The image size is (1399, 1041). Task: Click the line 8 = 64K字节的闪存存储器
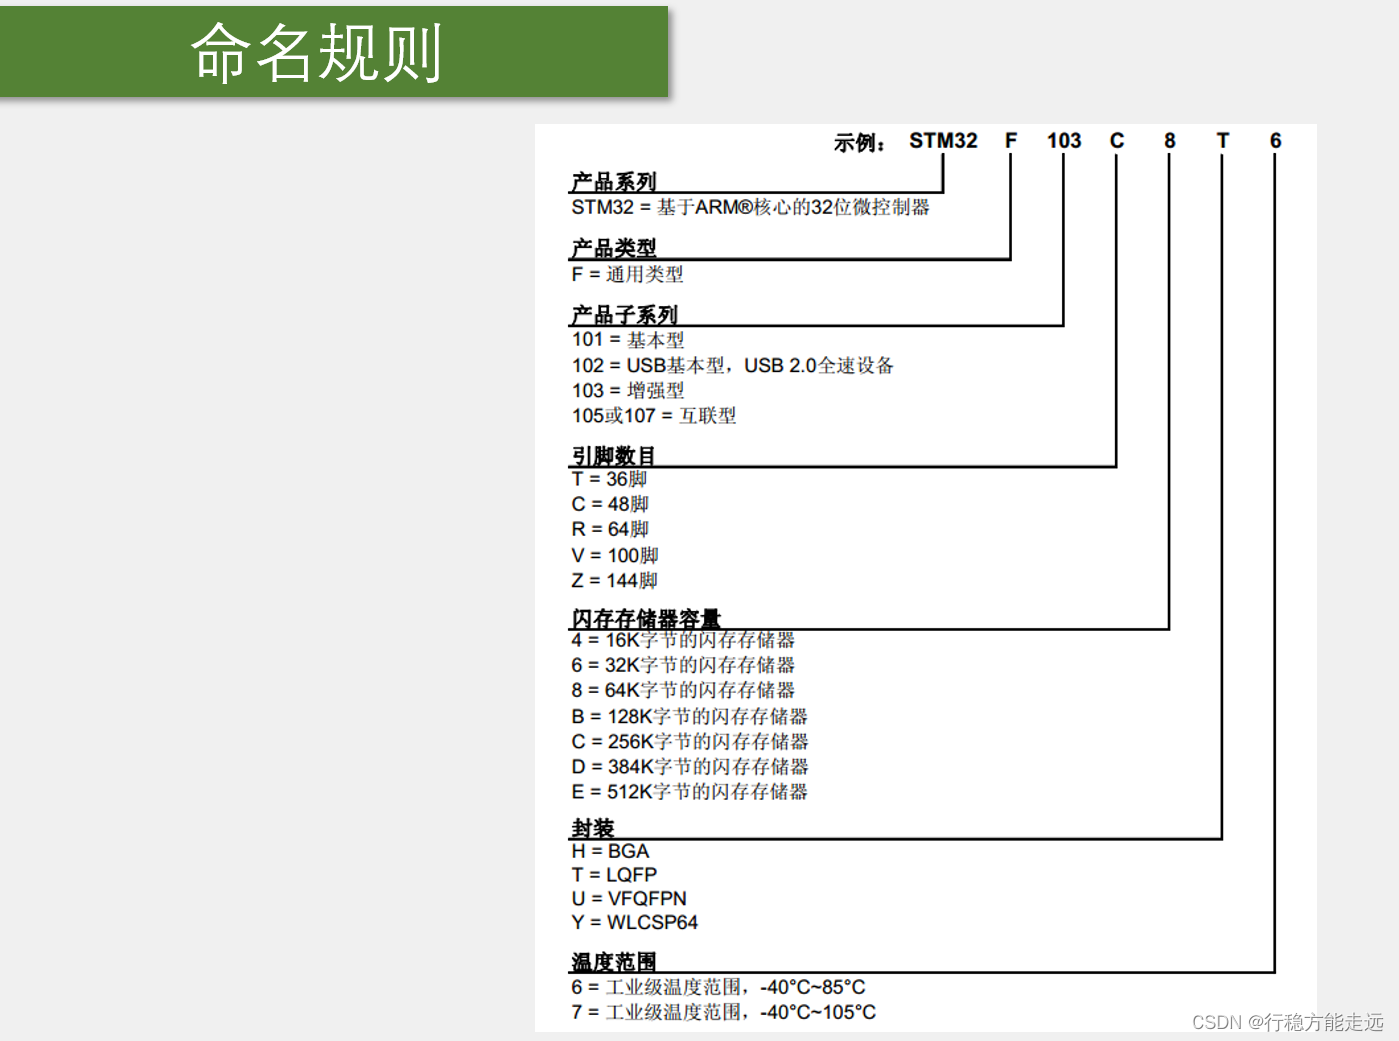683,690
